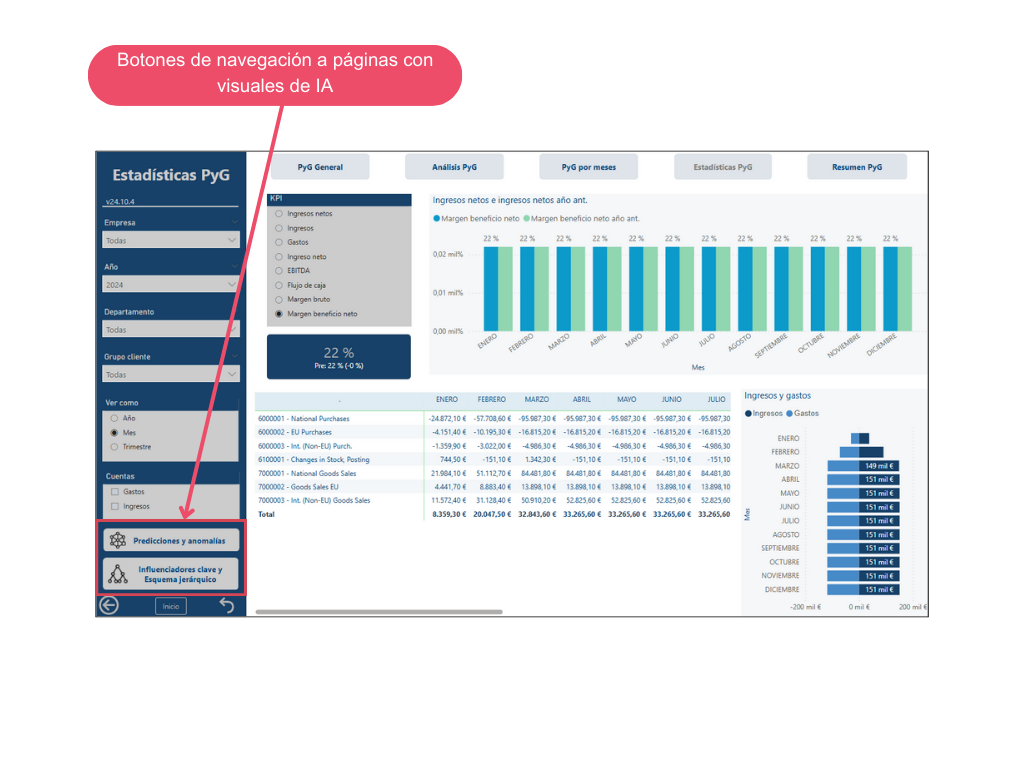Image resolution: width=1024 pixels, height=768 pixels.
Task: Check the Ingresos box under Cuentas
Action: pyautogui.click(x=115, y=506)
